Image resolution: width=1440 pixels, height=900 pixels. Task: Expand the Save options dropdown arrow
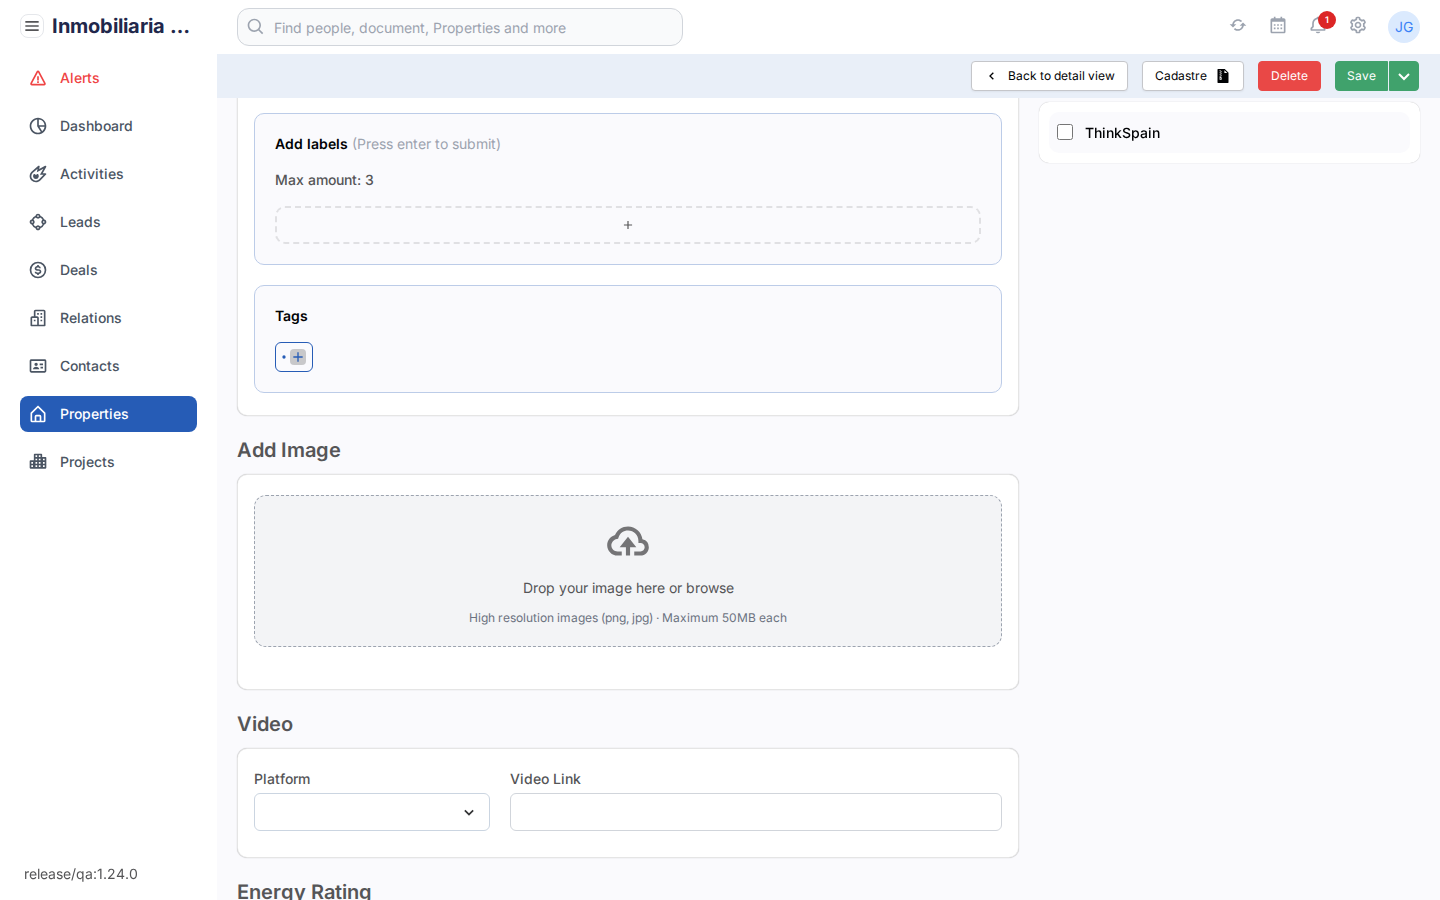coord(1404,76)
